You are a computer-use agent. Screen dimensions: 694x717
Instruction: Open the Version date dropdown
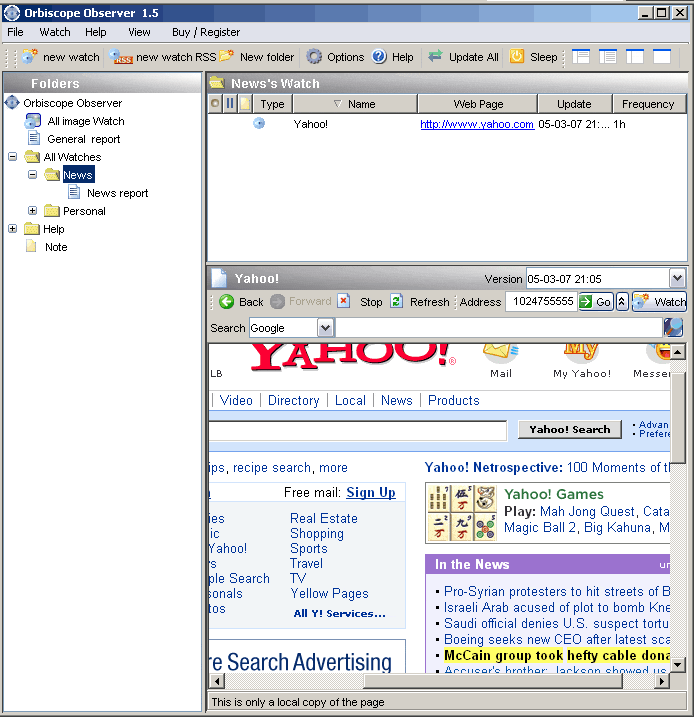(x=677, y=278)
